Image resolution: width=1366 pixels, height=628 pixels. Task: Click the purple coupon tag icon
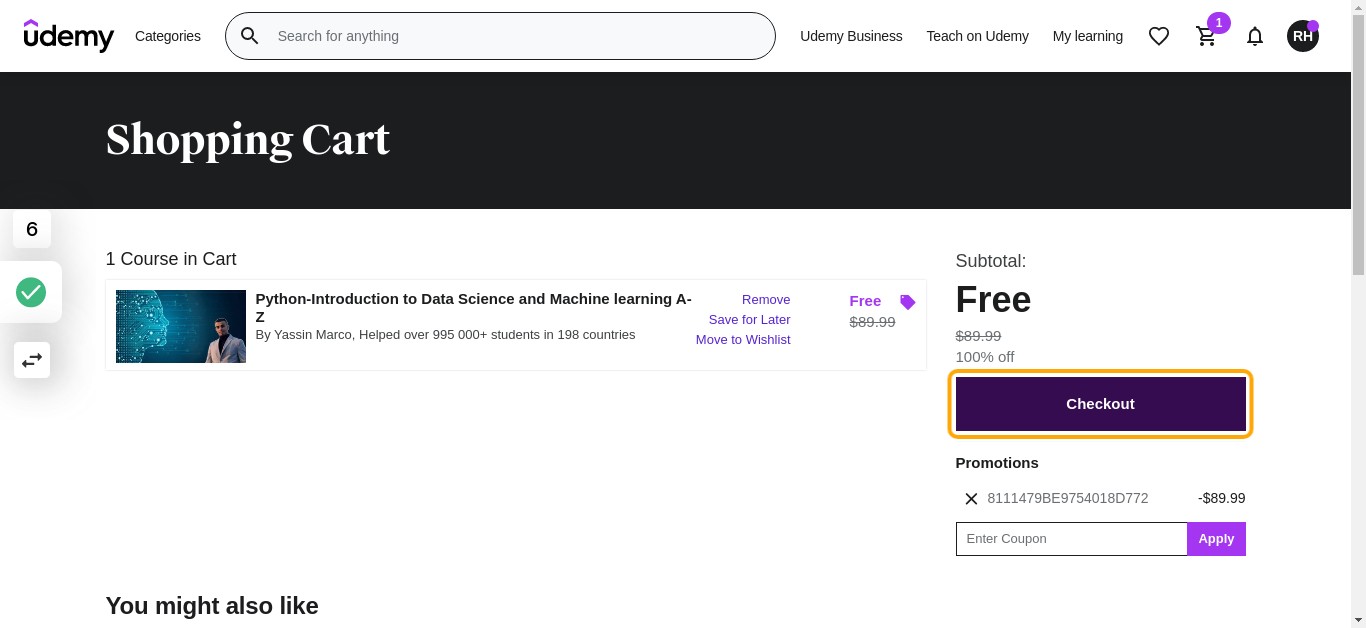[x=907, y=302]
